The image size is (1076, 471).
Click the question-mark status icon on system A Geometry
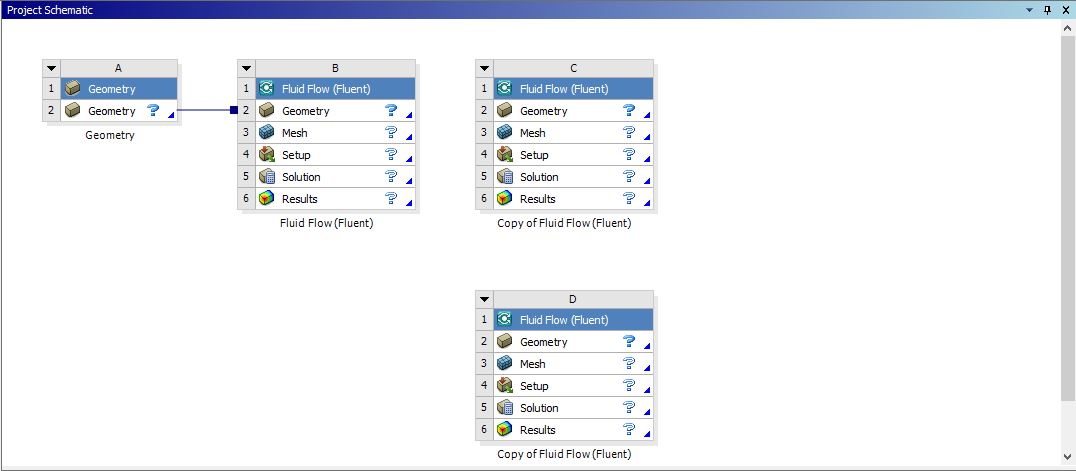(x=154, y=110)
